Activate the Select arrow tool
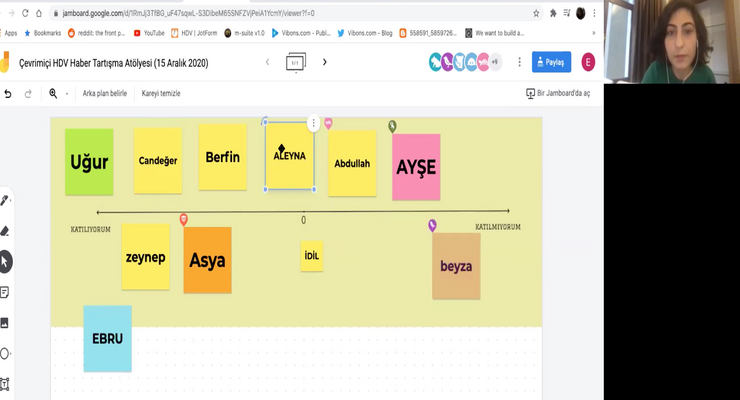The image size is (740, 400). 5,261
